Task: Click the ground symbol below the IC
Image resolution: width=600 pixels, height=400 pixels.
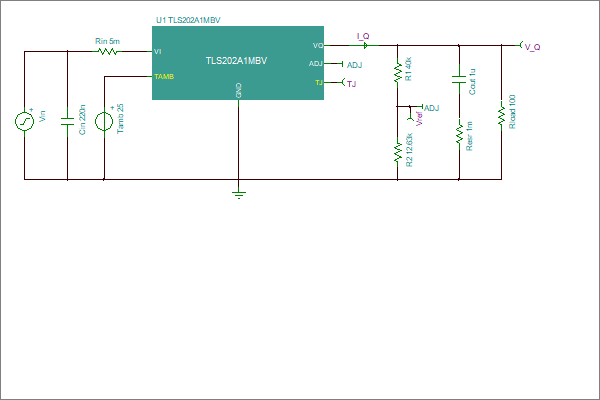Action: [x=239, y=195]
